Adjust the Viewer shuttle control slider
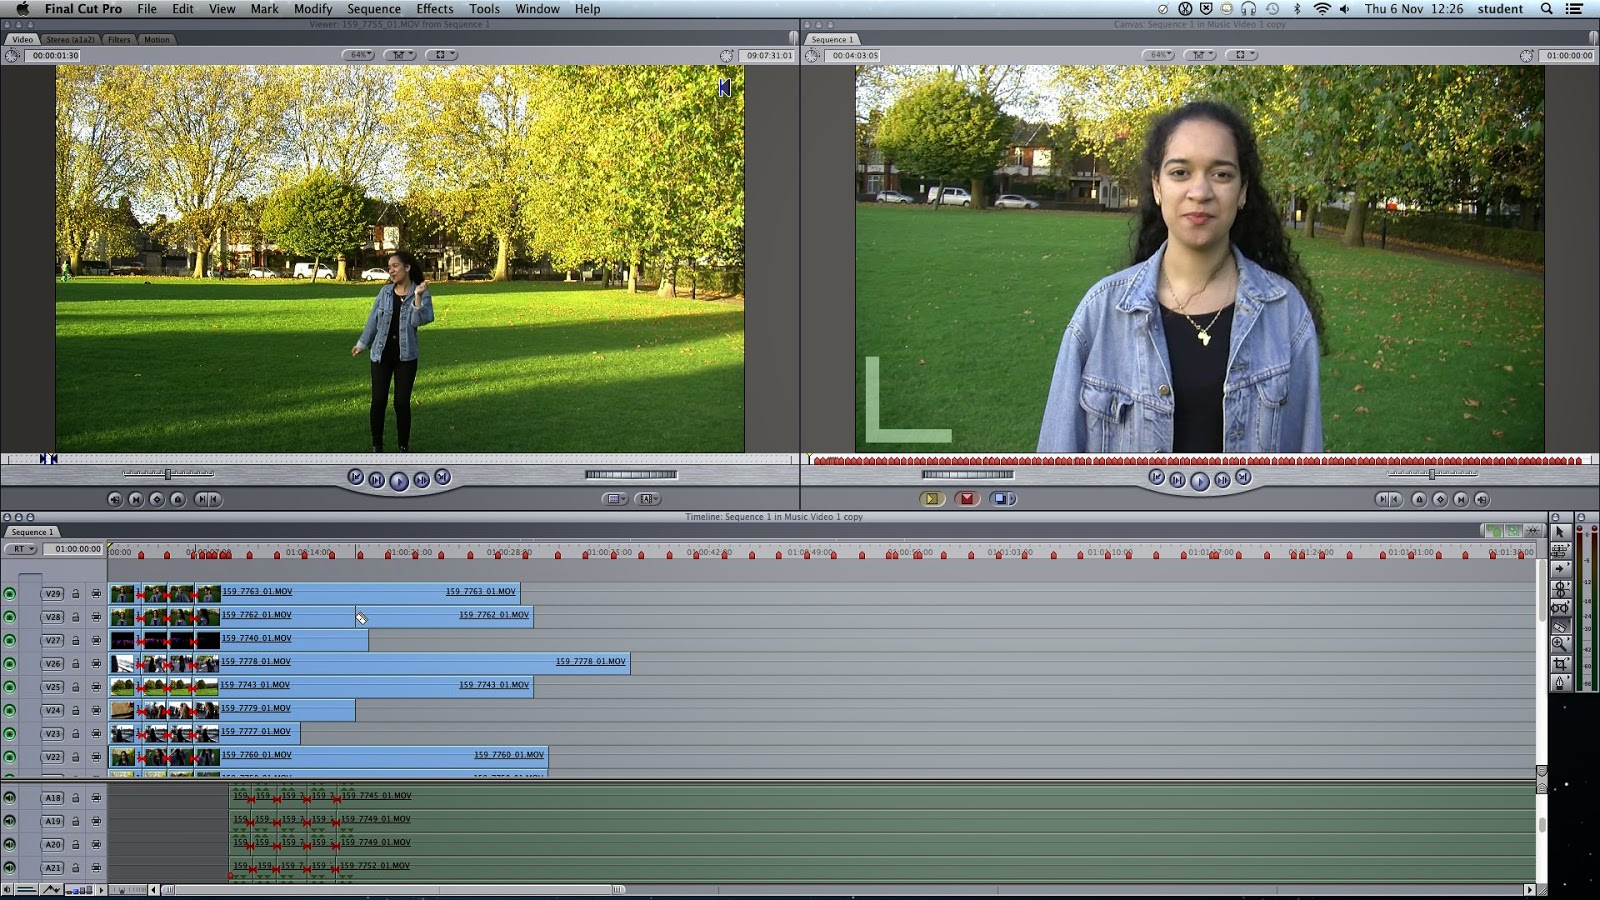This screenshot has width=1600, height=900. [x=168, y=474]
